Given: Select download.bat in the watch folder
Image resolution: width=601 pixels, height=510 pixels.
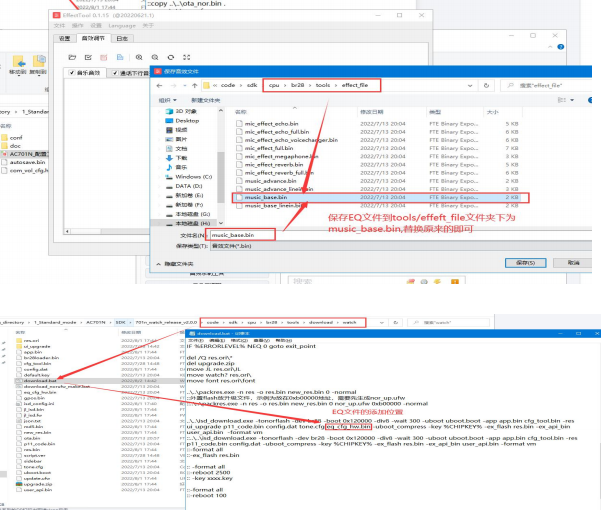Looking at the screenshot, I should (x=40, y=381).
